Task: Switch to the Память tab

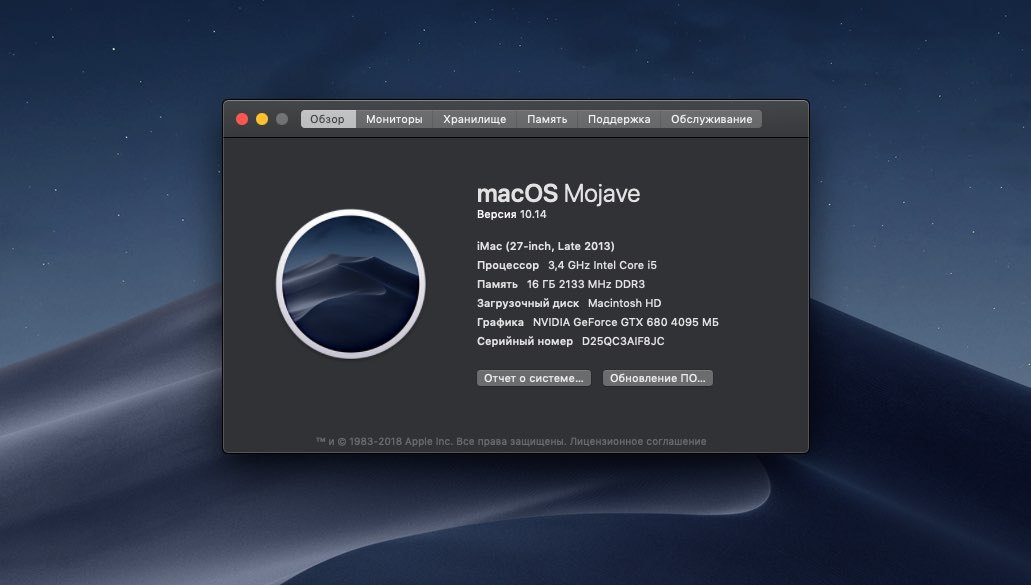Action: pos(547,119)
